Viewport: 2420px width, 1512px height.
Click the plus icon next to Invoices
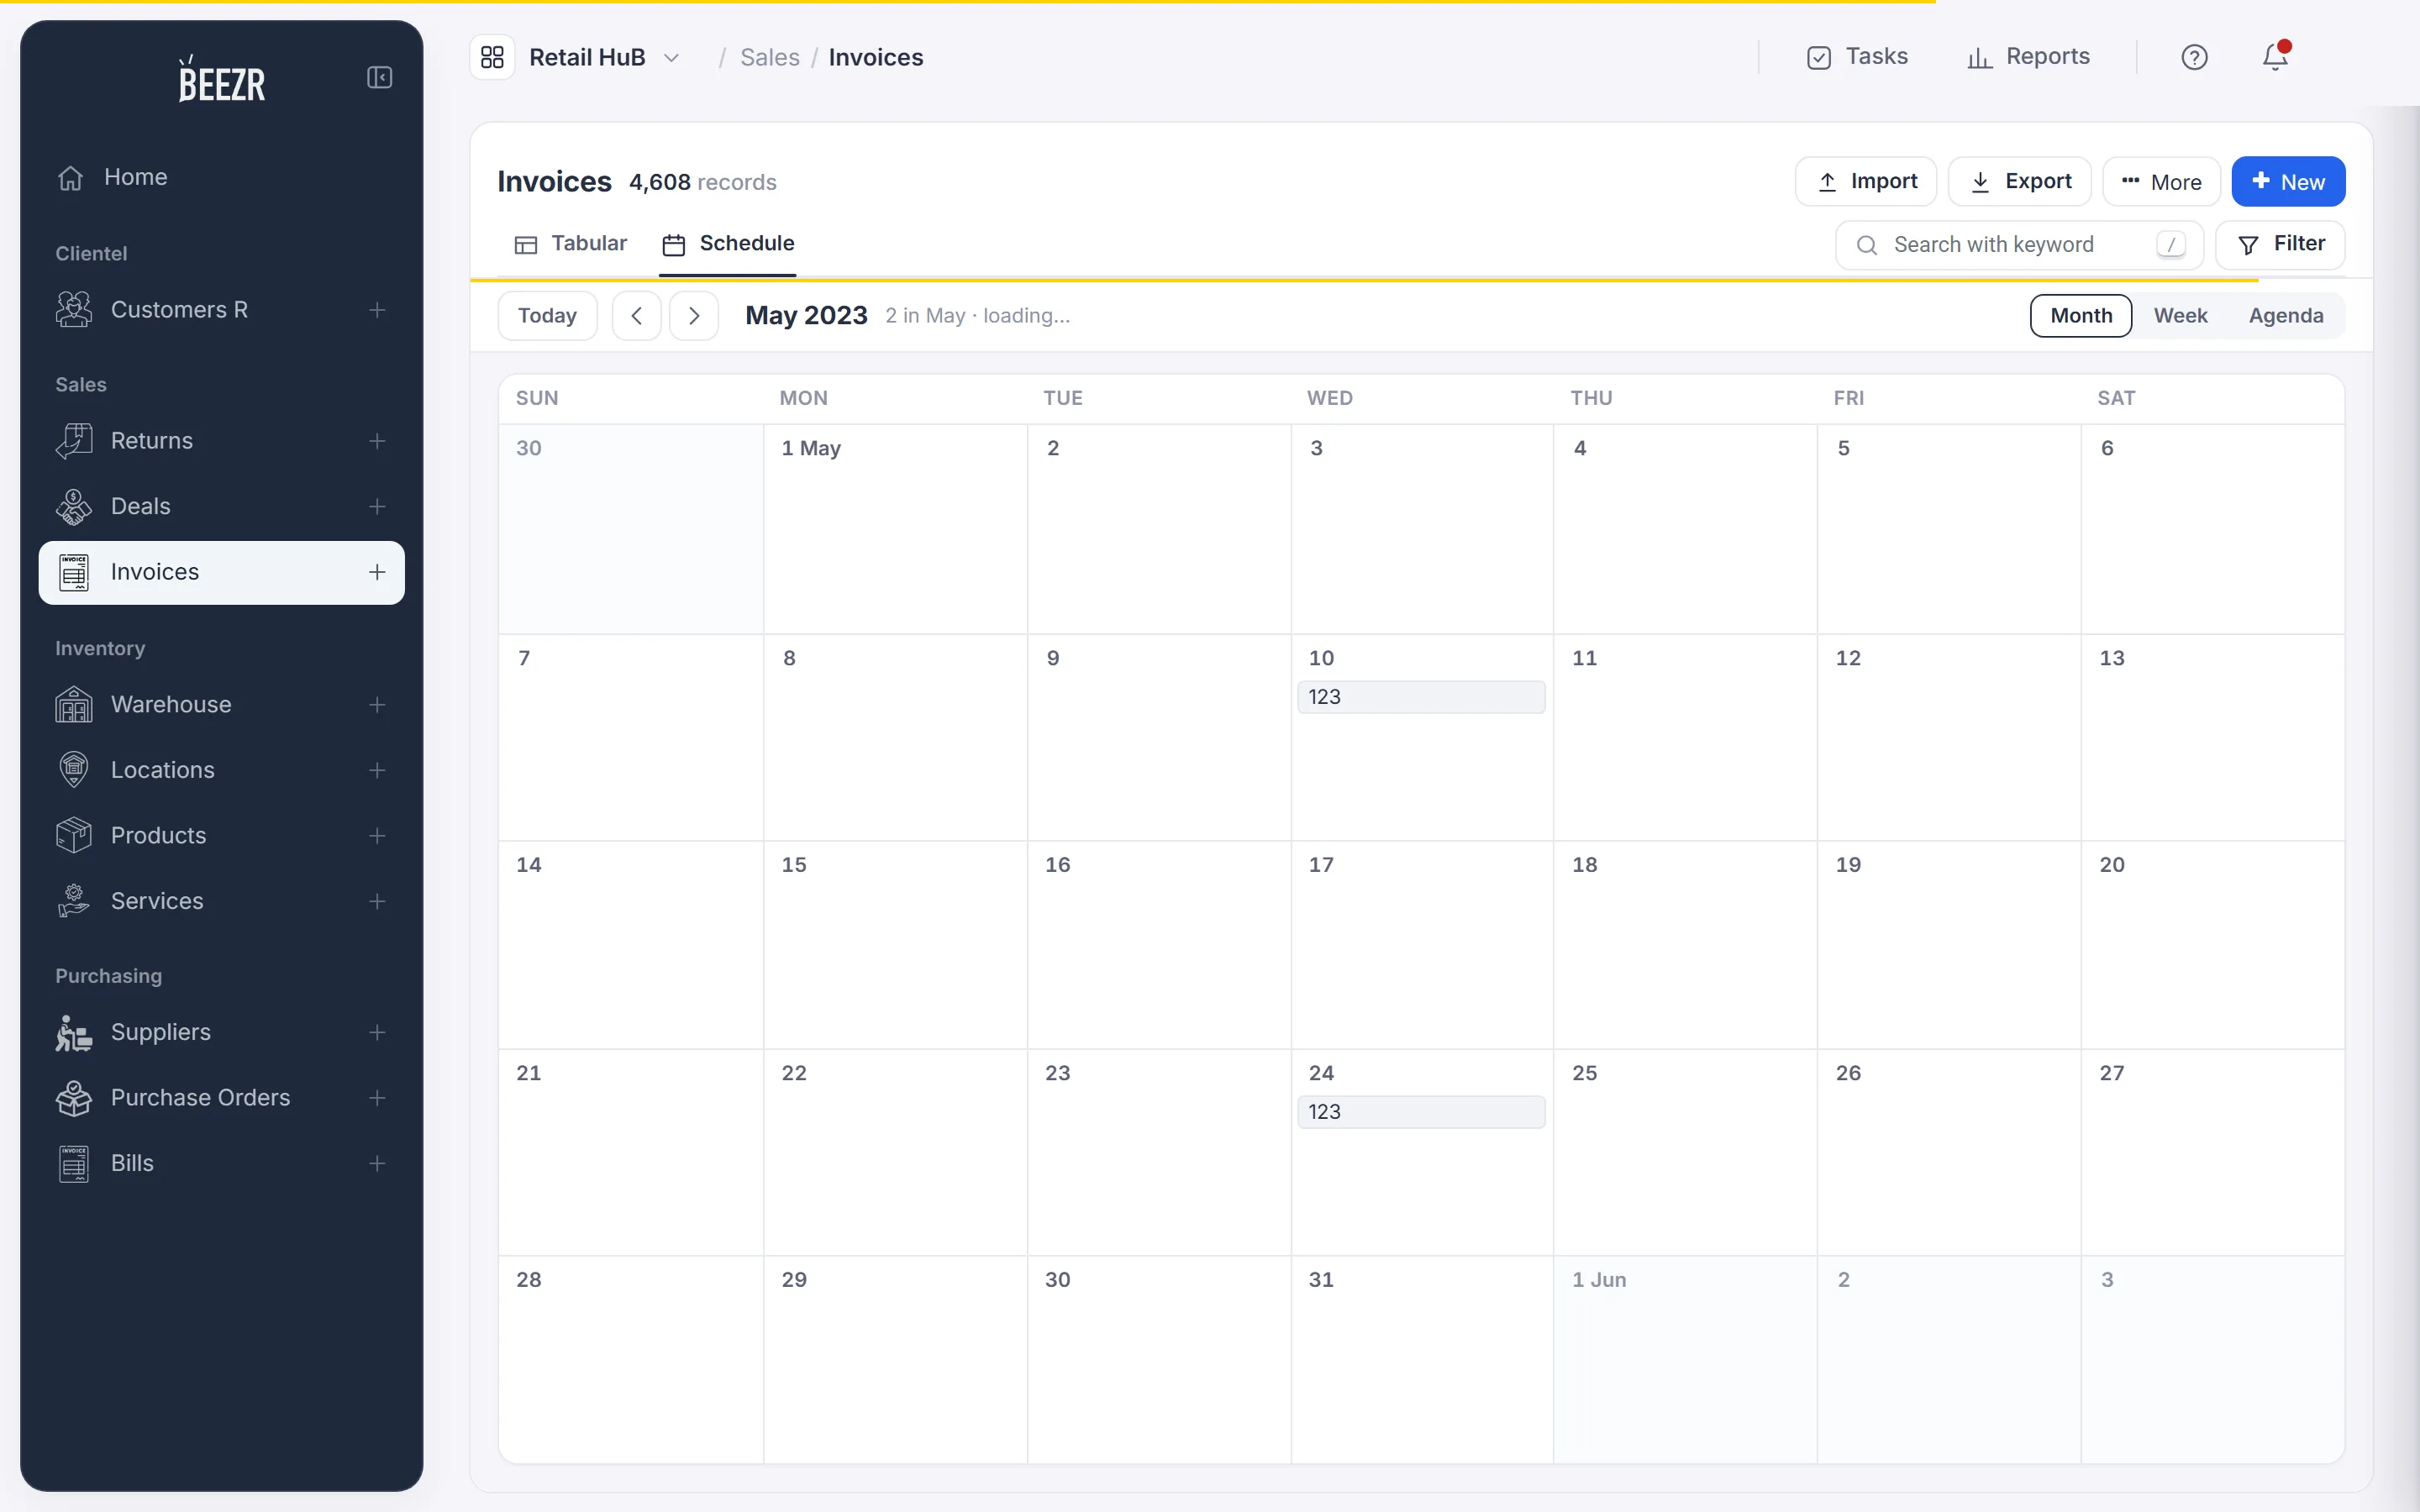pos(377,572)
